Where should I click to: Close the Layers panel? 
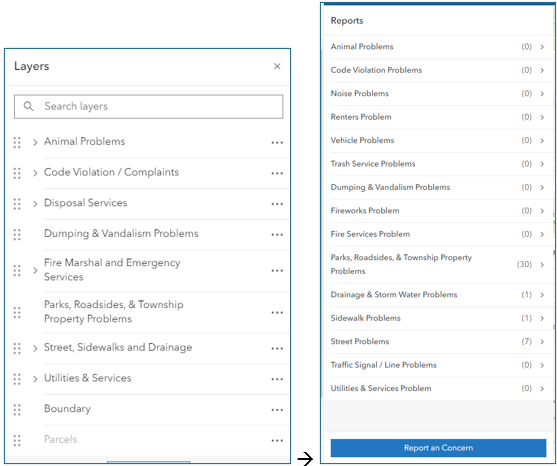[x=277, y=66]
